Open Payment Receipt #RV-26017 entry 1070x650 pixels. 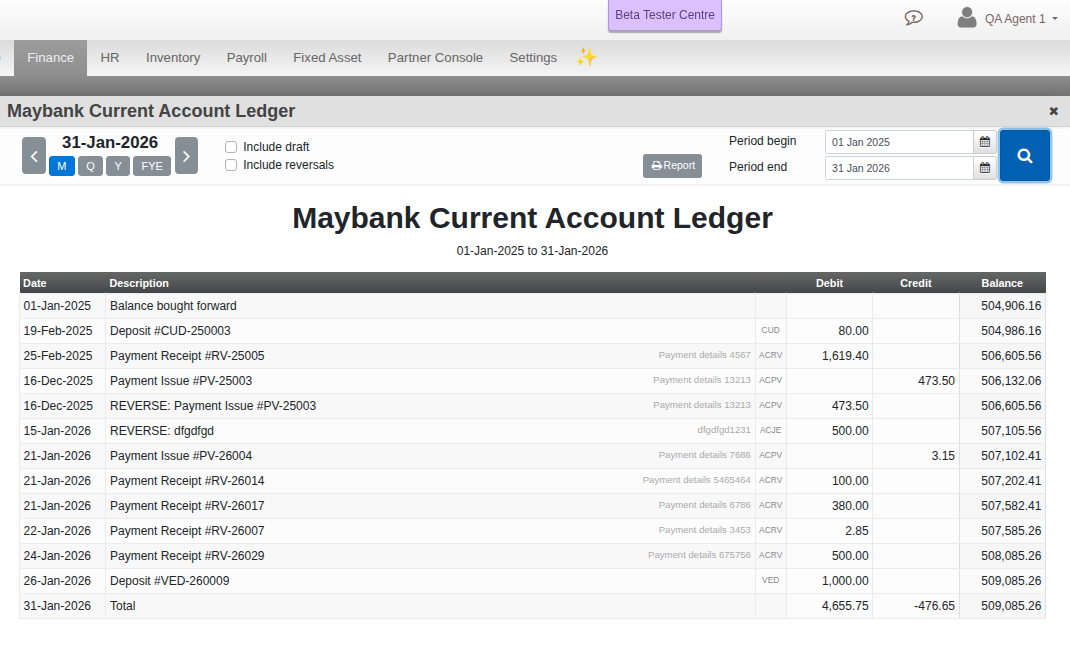tap(187, 506)
